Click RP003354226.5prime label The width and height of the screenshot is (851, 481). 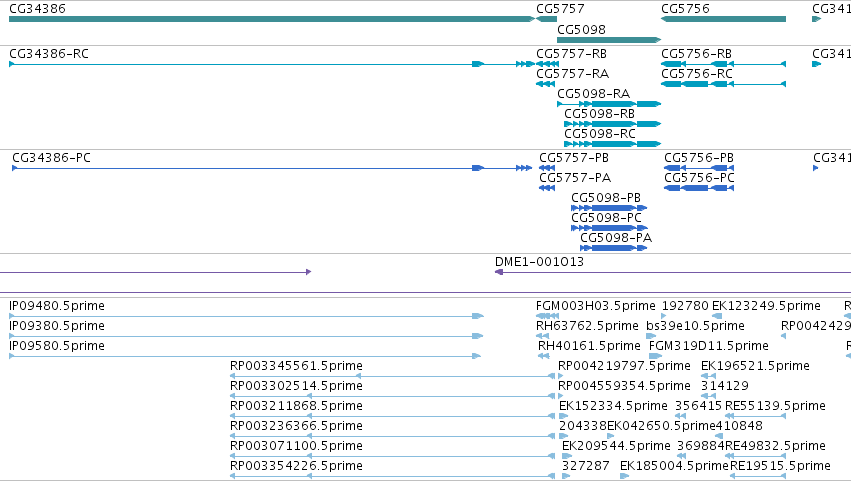point(296,467)
